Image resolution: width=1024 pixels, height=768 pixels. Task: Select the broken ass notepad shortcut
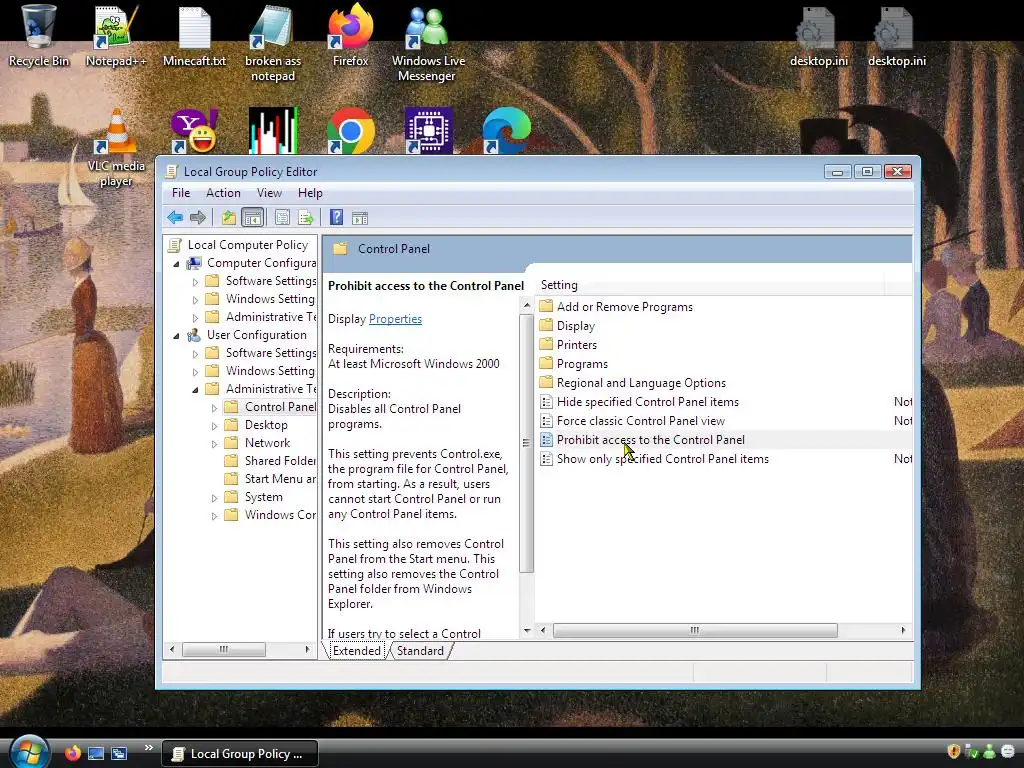click(272, 44)
